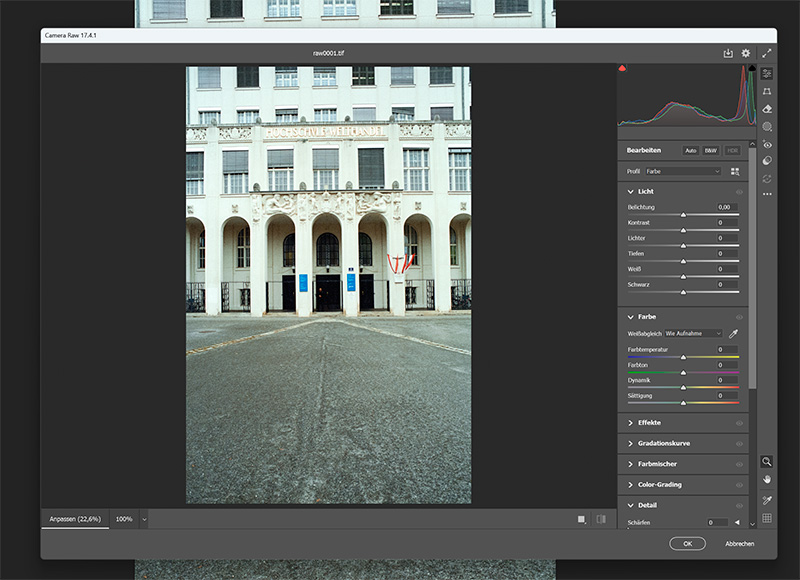The height and width of the screenshot is (580, 800).
Task: Expand the Gradationskurve section
Action: coord(631,444)
